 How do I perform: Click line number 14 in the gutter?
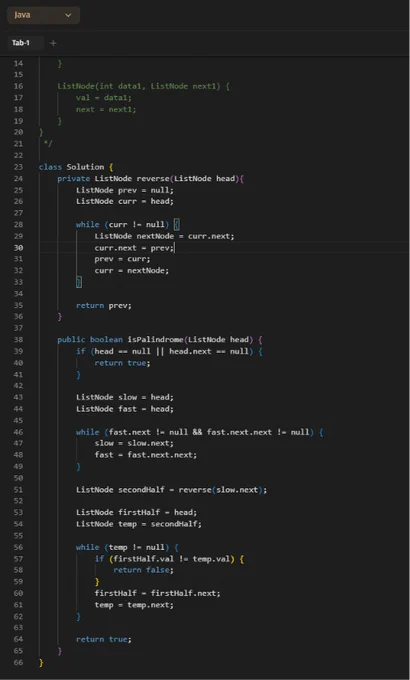click(18, 63)
